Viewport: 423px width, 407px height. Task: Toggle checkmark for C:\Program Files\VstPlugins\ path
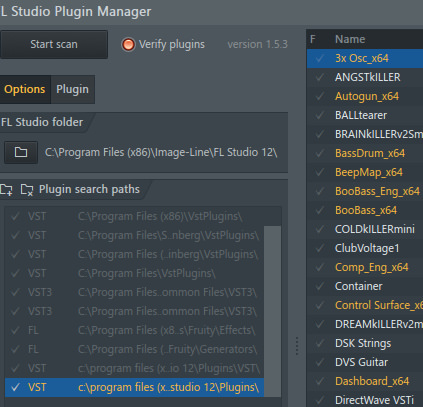(x=15, y=273)
